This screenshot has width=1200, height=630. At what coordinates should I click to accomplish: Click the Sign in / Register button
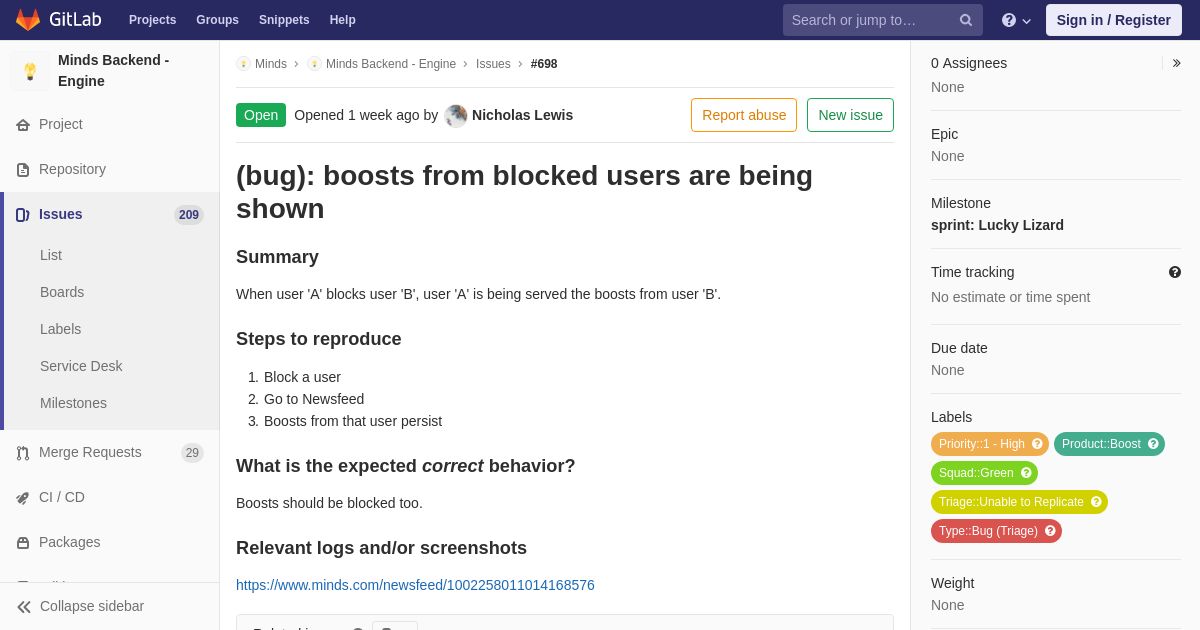click(1114, 20)
